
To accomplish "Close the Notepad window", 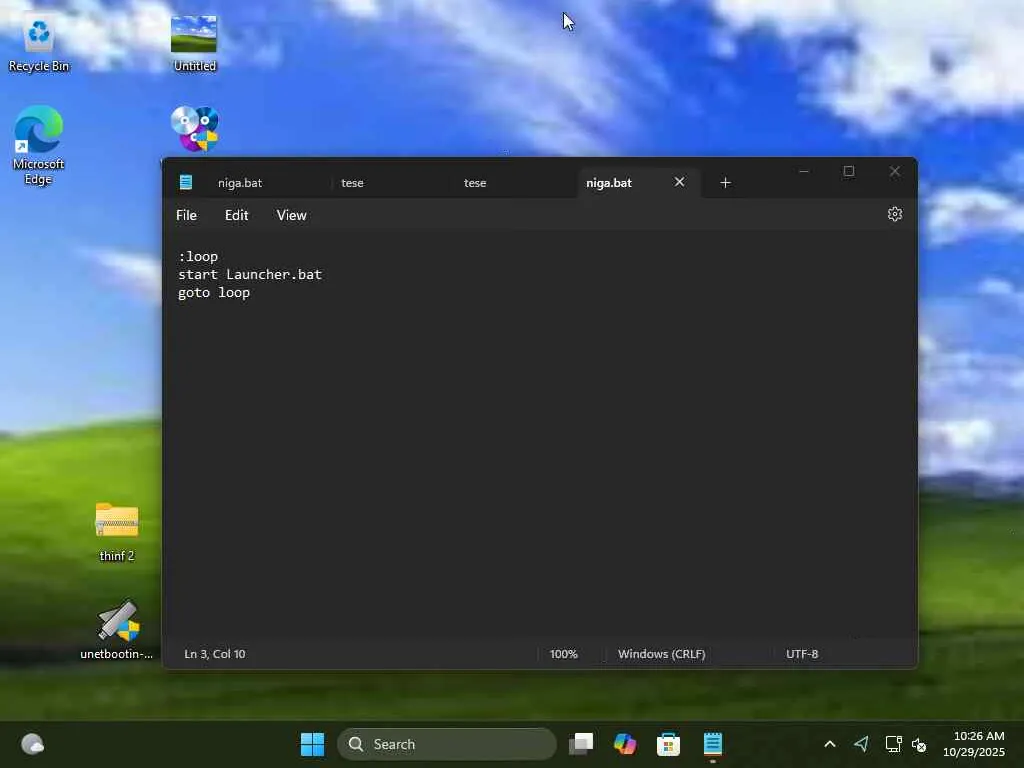I will point(895,171).
